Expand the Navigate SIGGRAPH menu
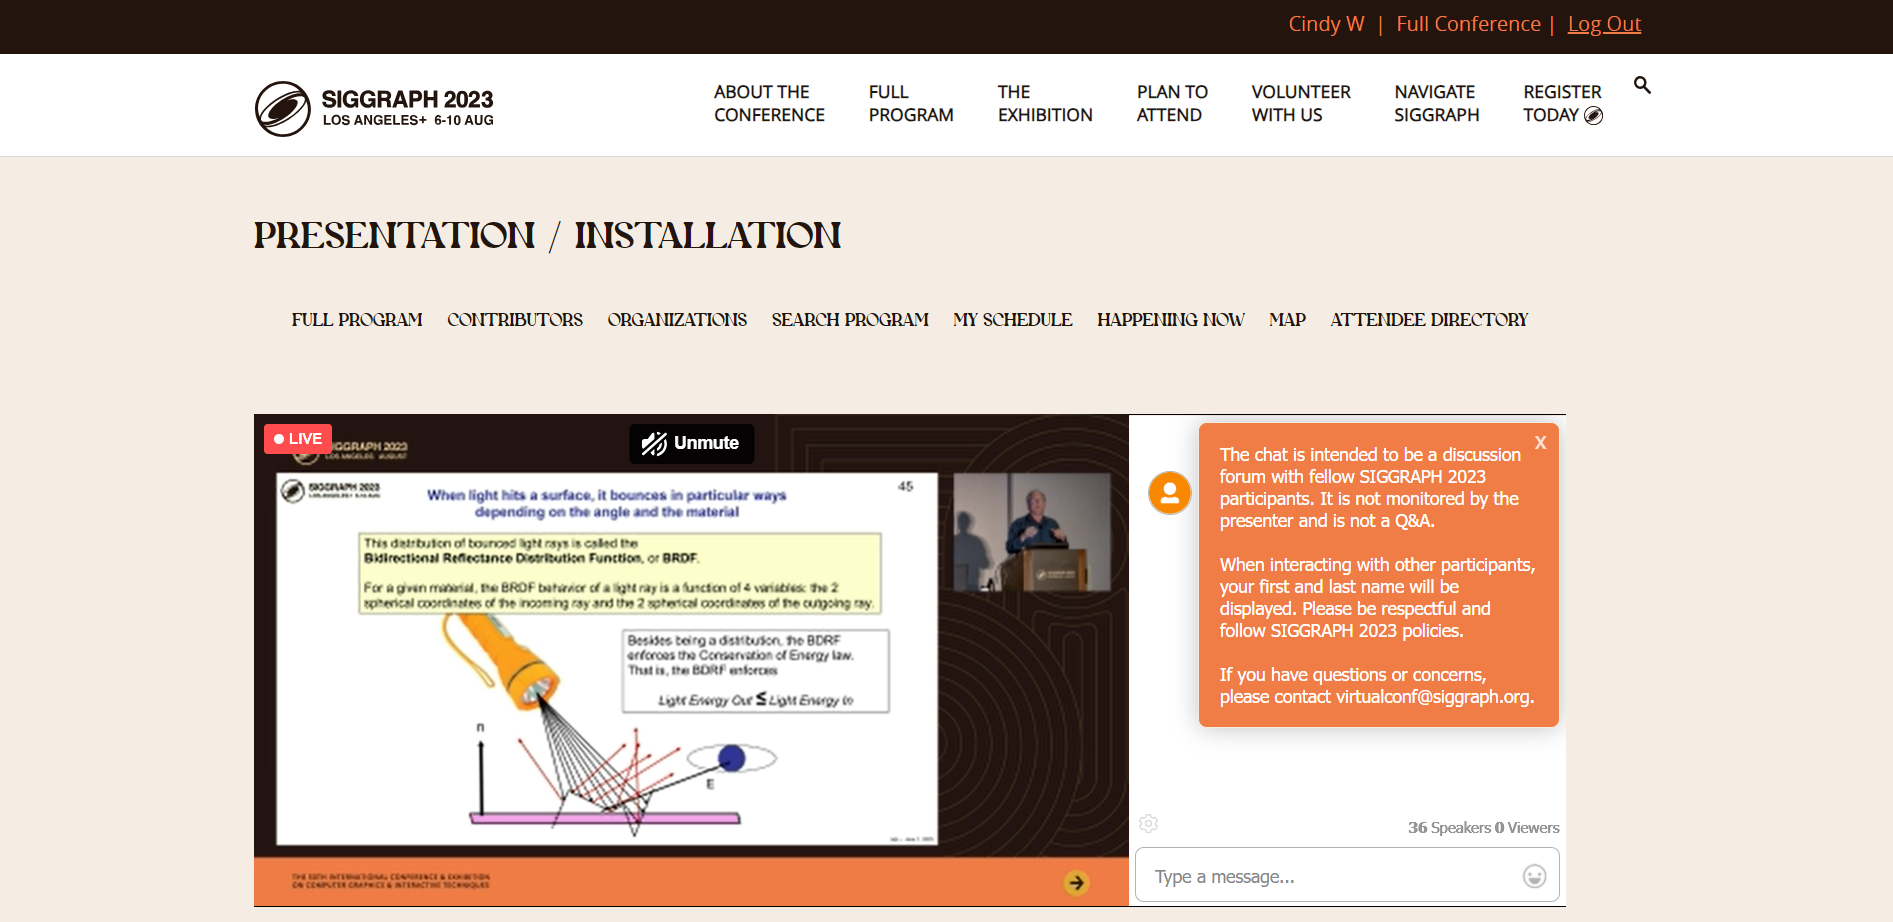Screen dimensions: 1893x922 [1436, 104]
